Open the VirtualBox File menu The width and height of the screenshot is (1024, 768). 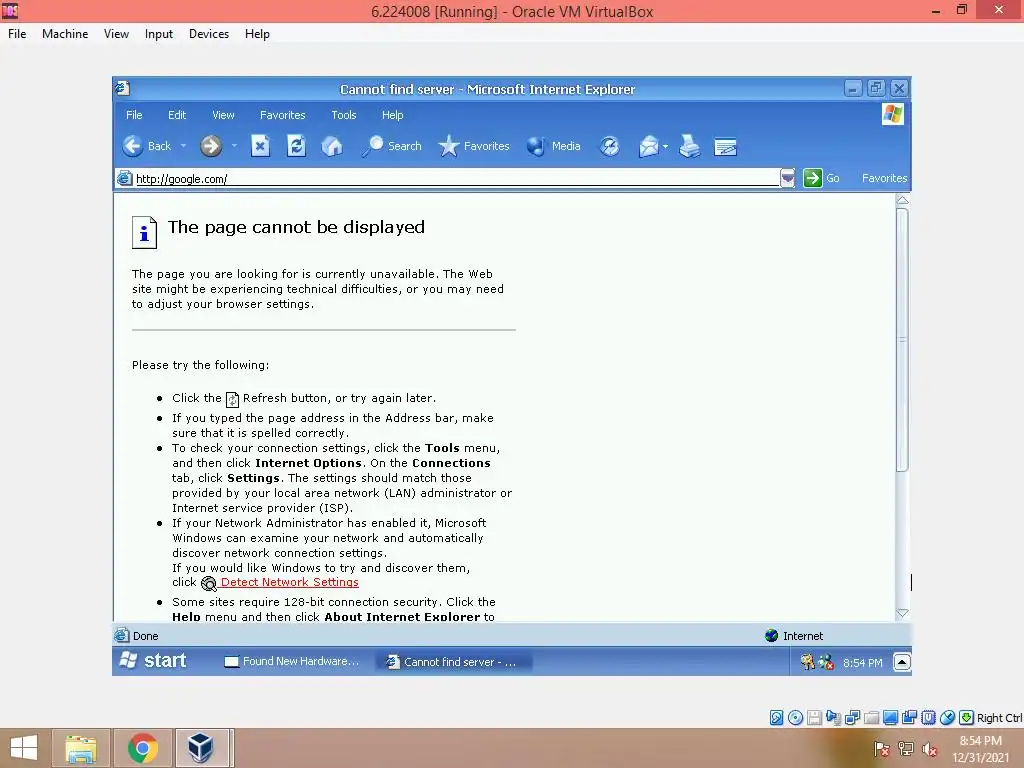tap(17, 34)
